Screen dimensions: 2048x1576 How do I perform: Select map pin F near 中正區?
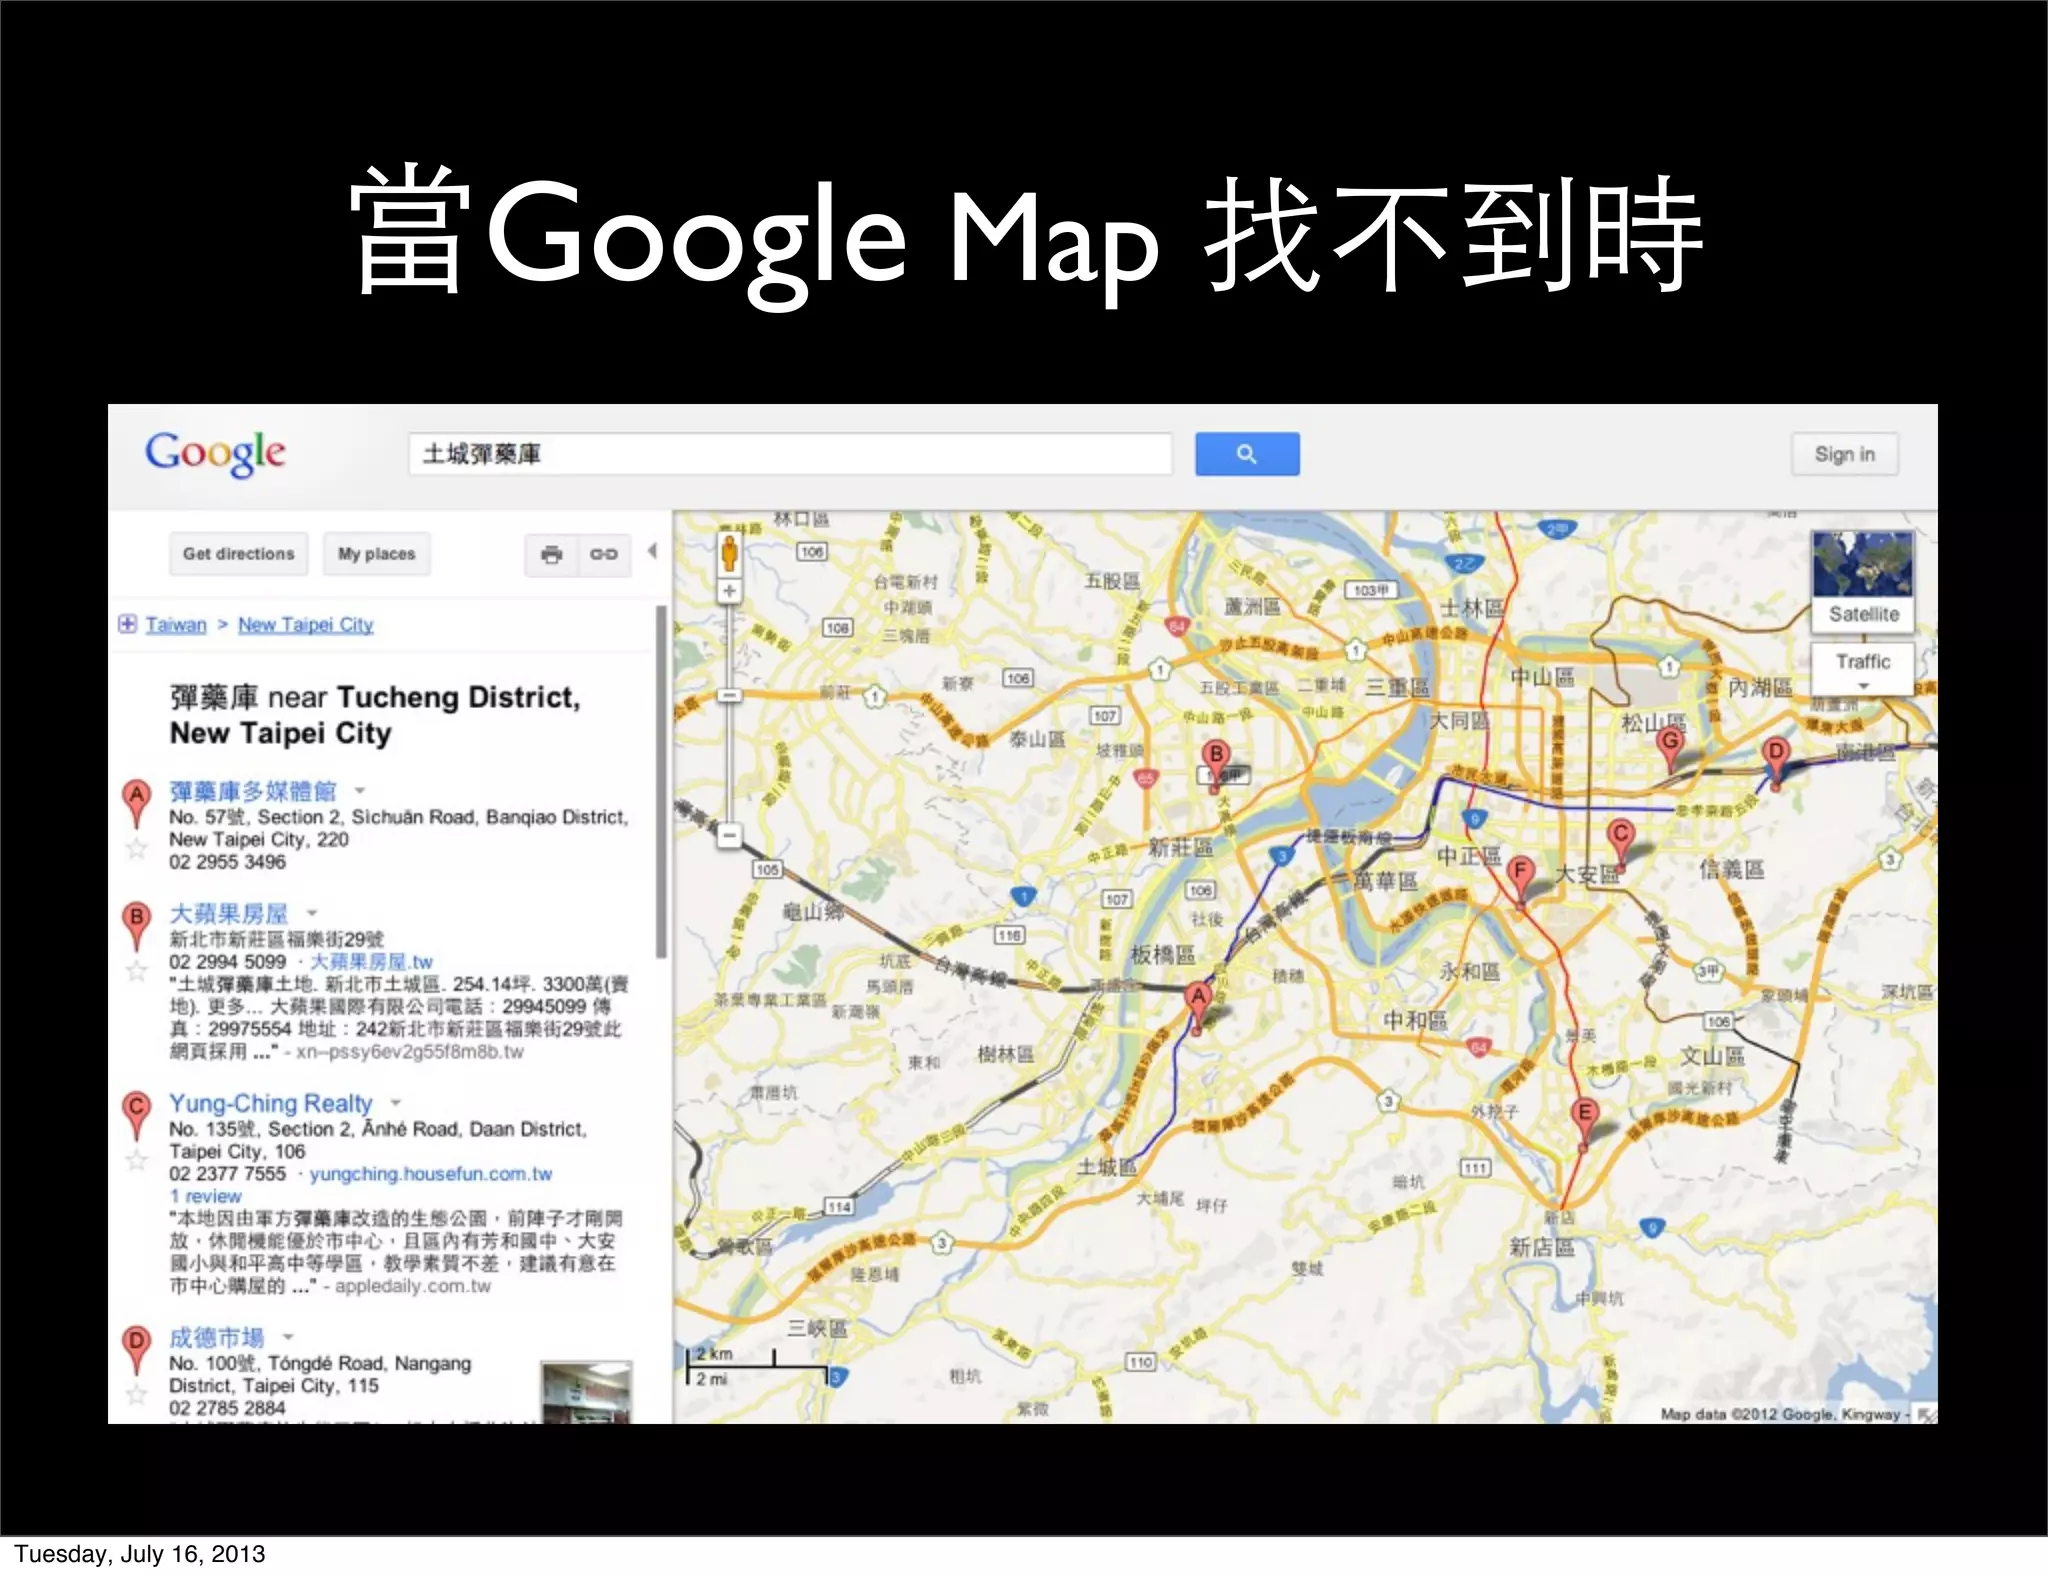[1521, 881]
